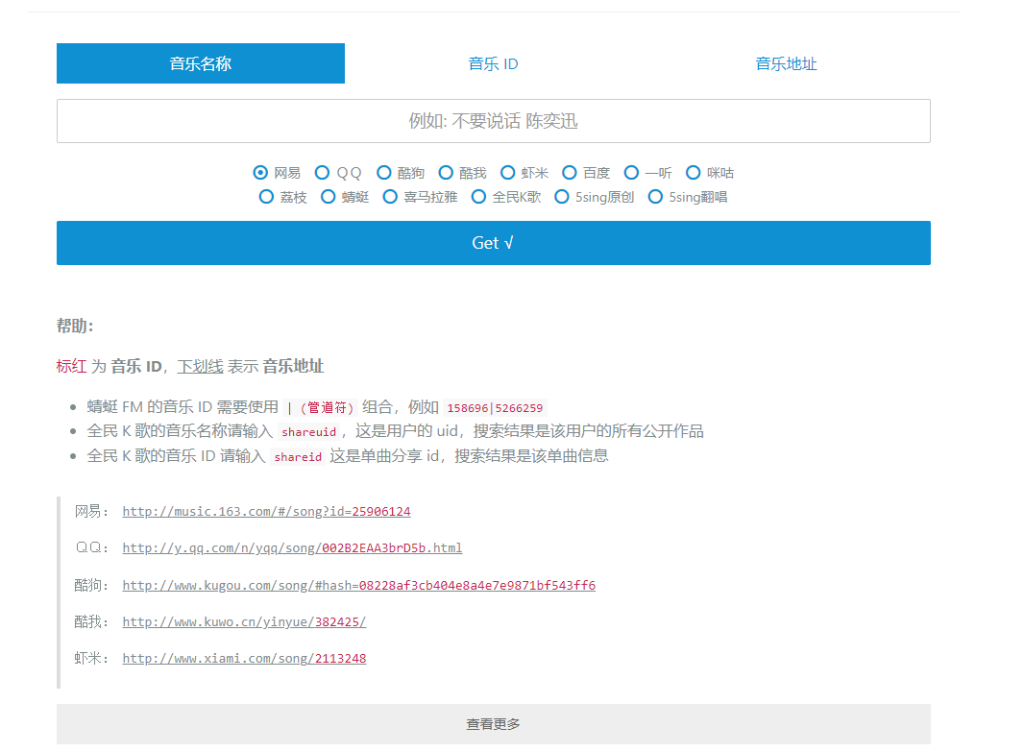1024x752 pixels.
Task: Click the song search input field
Action: [493, 120]
